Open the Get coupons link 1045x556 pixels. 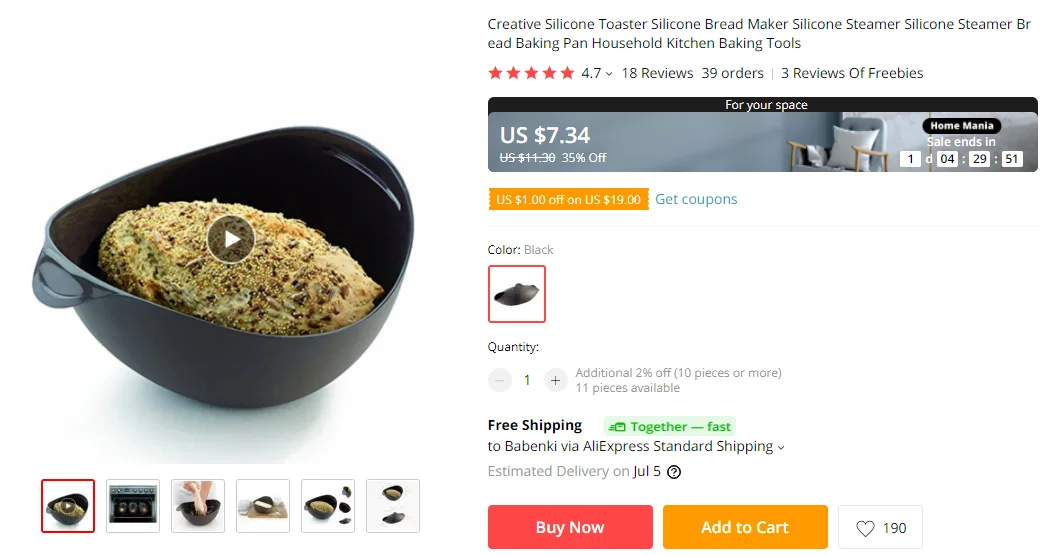click(x=696, y=199)
